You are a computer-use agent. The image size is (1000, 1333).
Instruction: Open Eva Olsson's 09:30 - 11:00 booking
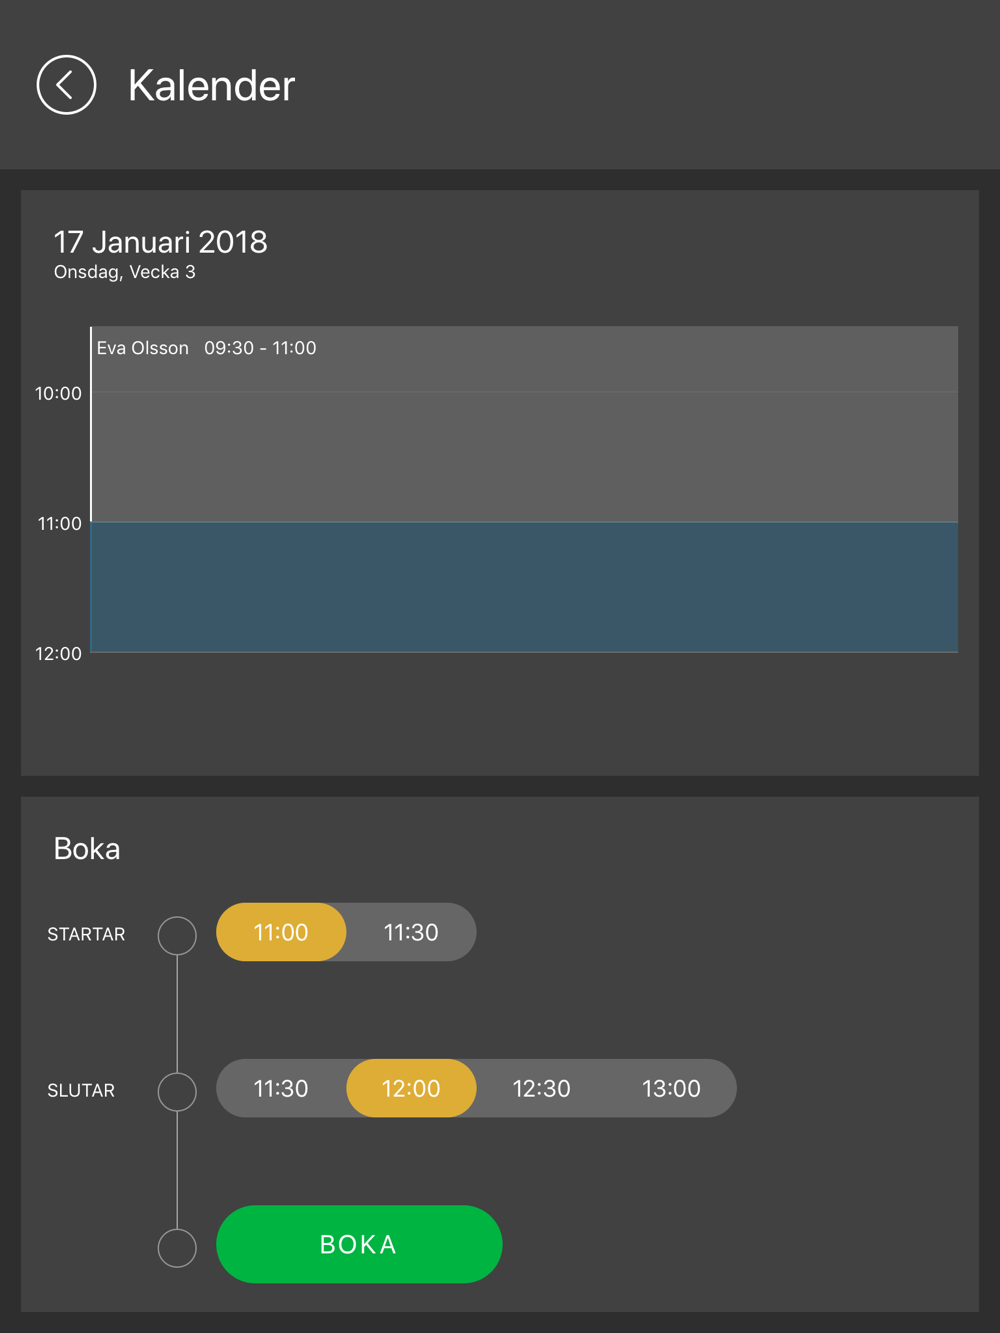point(524,424)
